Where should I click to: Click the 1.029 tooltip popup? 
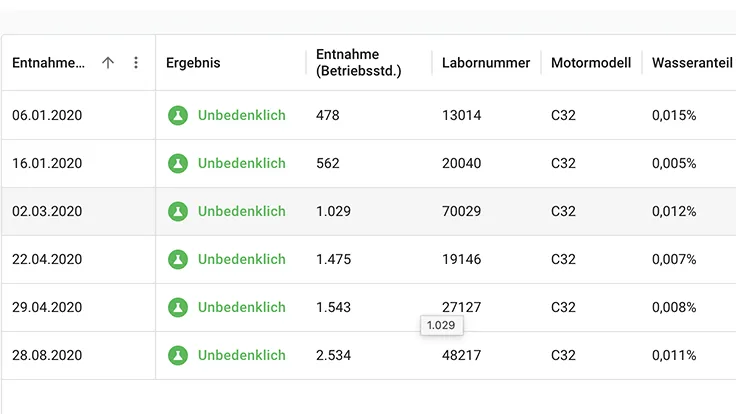click(442, 325)
